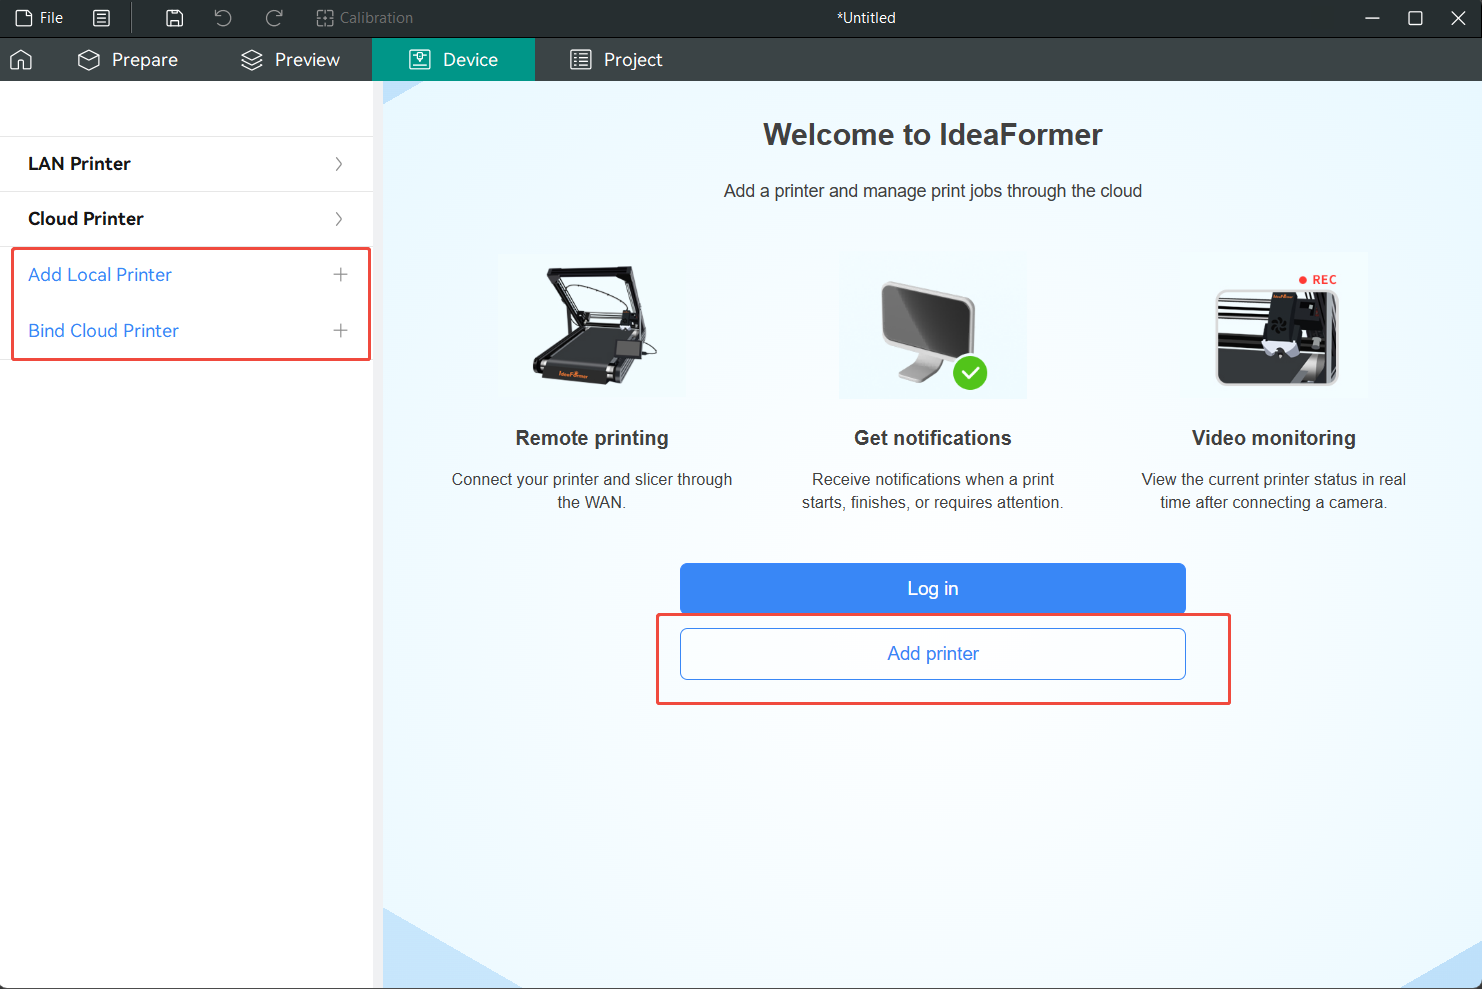Click the Remote printing heading
Viewport: 1482px width, 989px height.
[x=592, y=438]
